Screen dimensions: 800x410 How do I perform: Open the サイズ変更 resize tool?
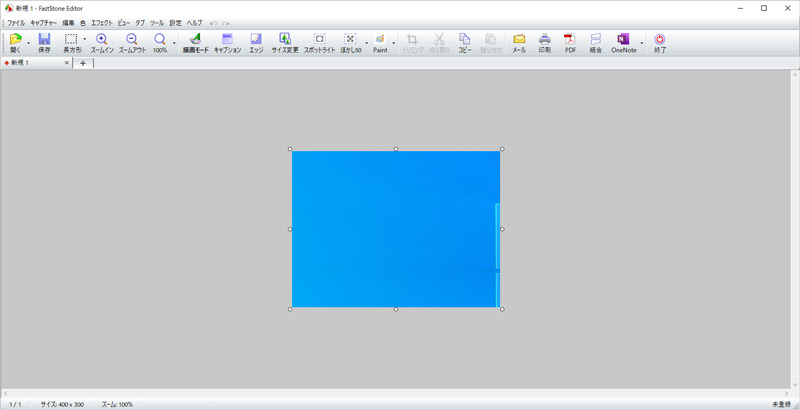pos(285,42)
